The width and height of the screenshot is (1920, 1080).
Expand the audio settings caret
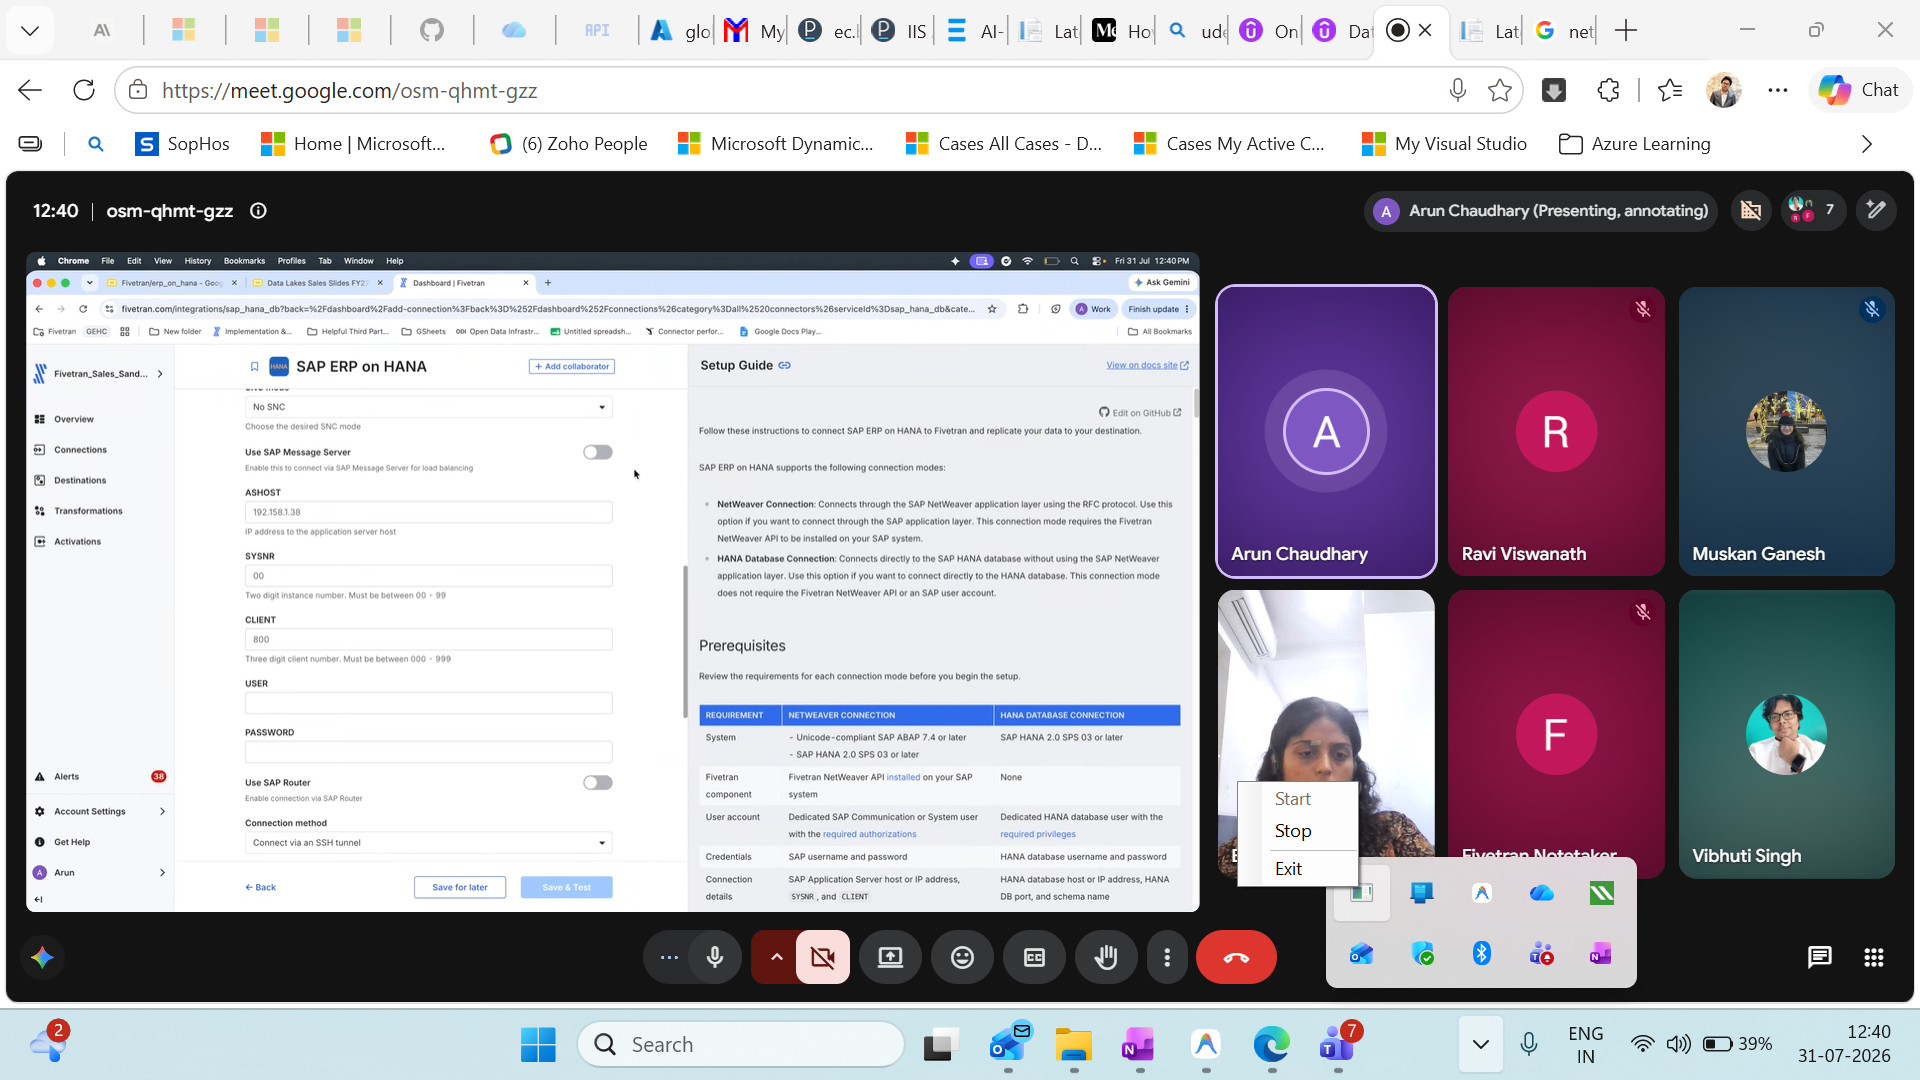[776, 958]
